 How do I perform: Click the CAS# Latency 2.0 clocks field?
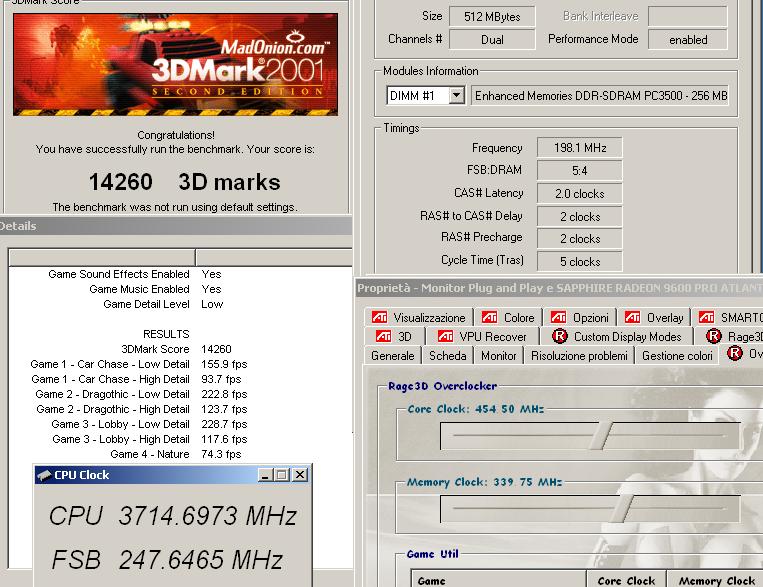click(580, 193)
